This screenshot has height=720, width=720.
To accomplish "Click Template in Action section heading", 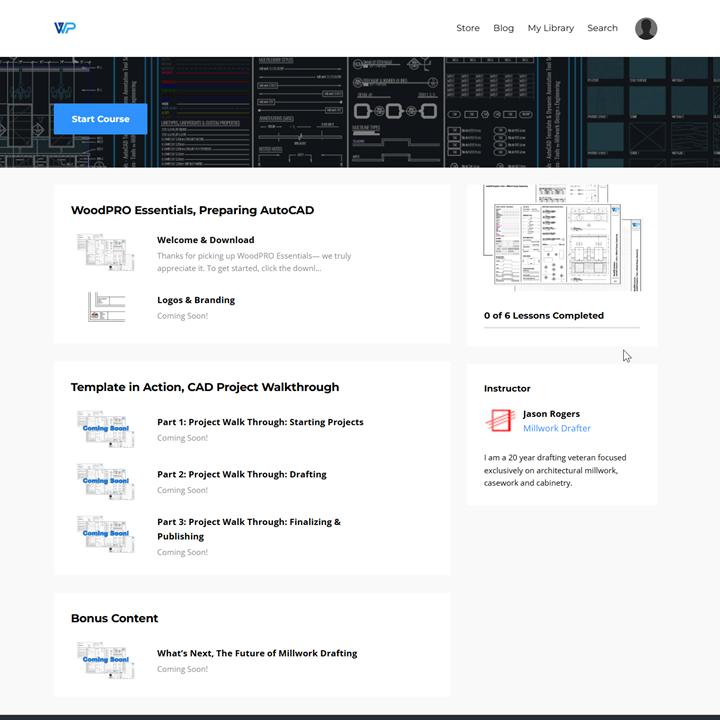I will [x=205, y=387].
